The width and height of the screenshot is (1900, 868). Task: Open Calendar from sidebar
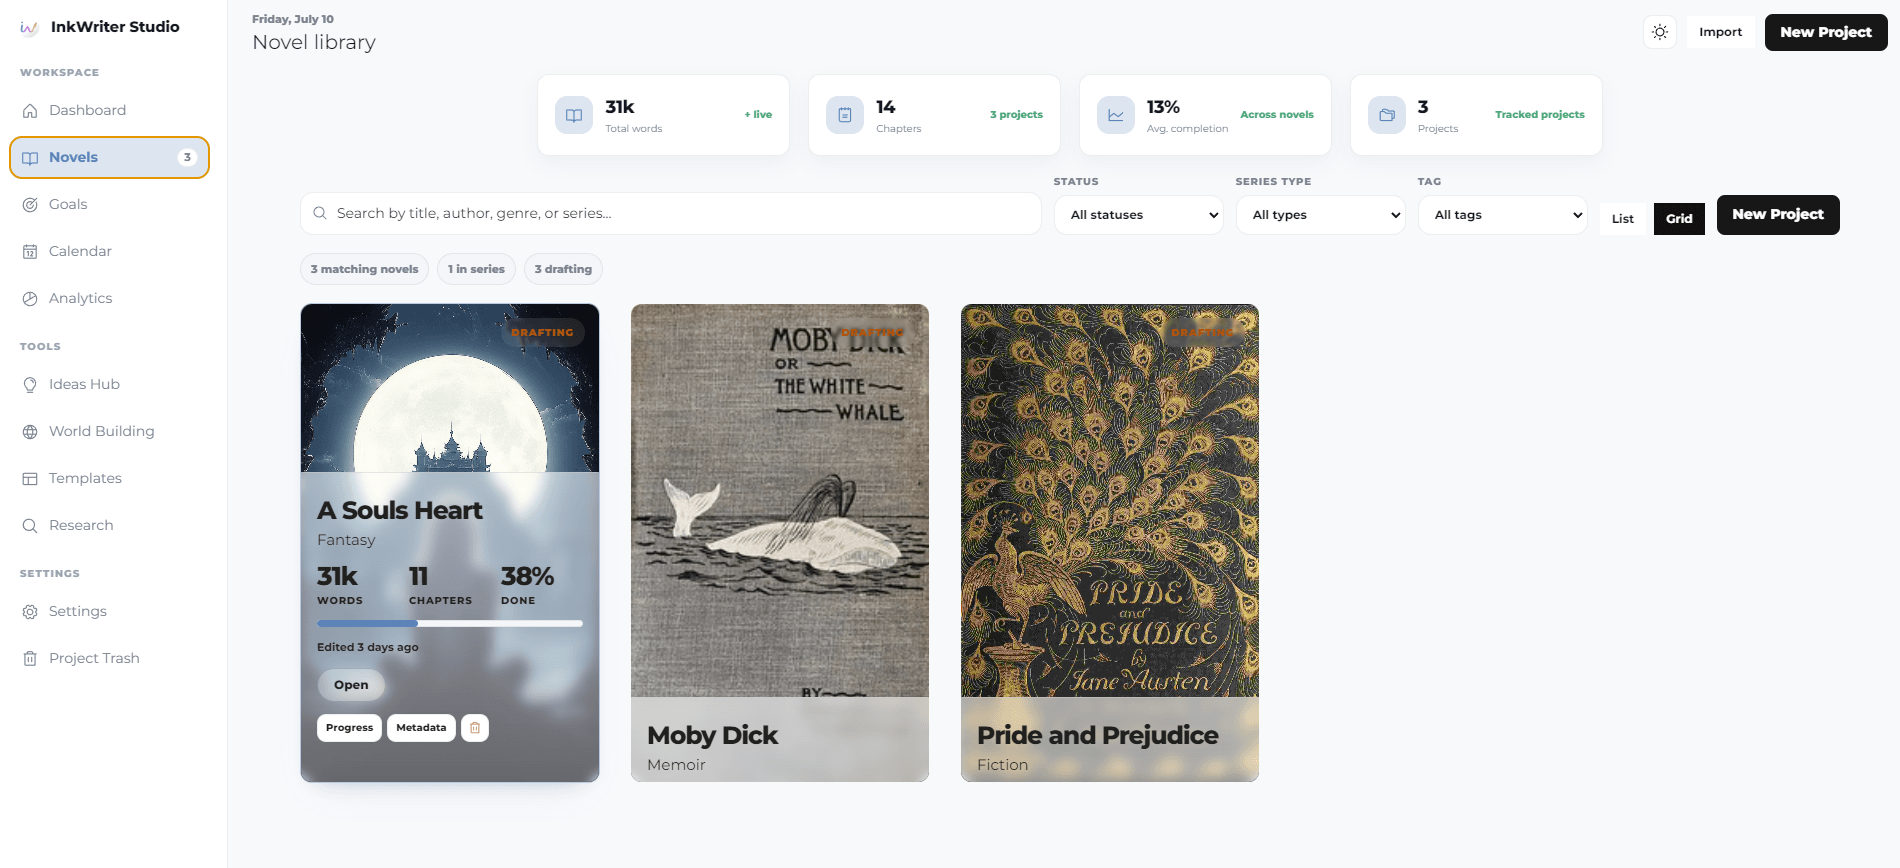pyautogui.click(x=109, y=252)
